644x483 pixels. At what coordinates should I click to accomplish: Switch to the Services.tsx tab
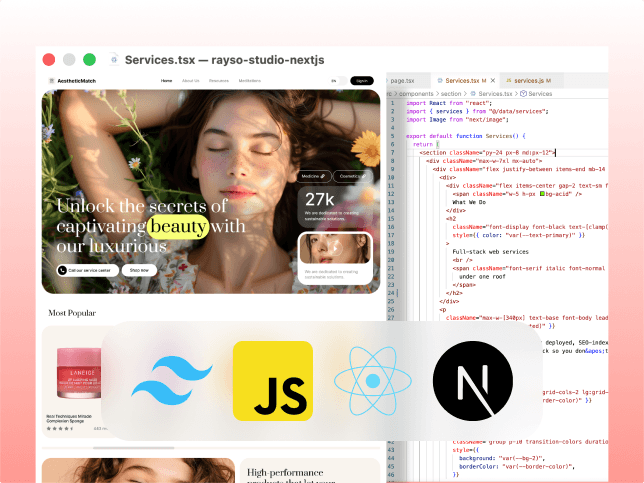pos(466,80)
